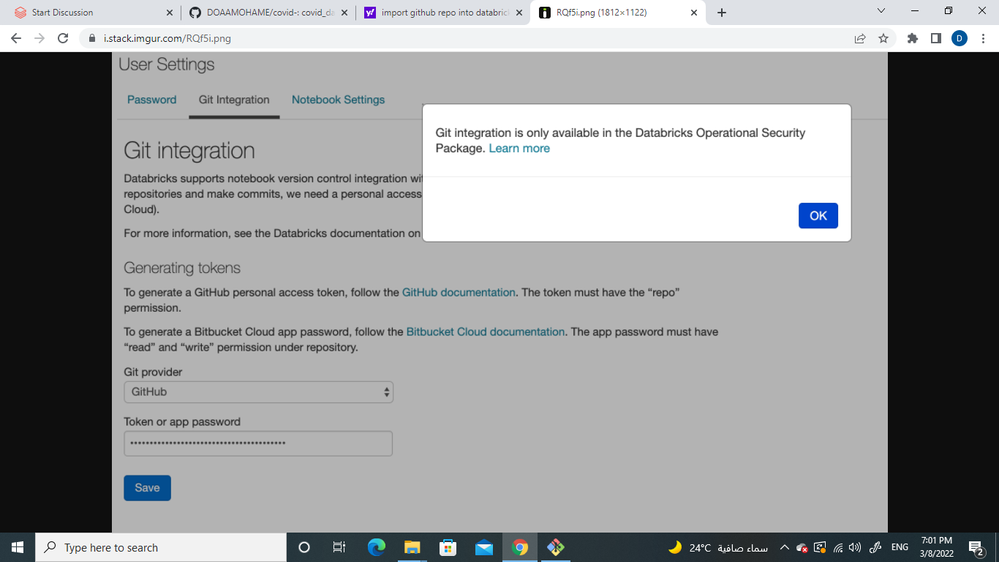
Task: Open the Notebook Settings tab
Action: pos(338,100)
